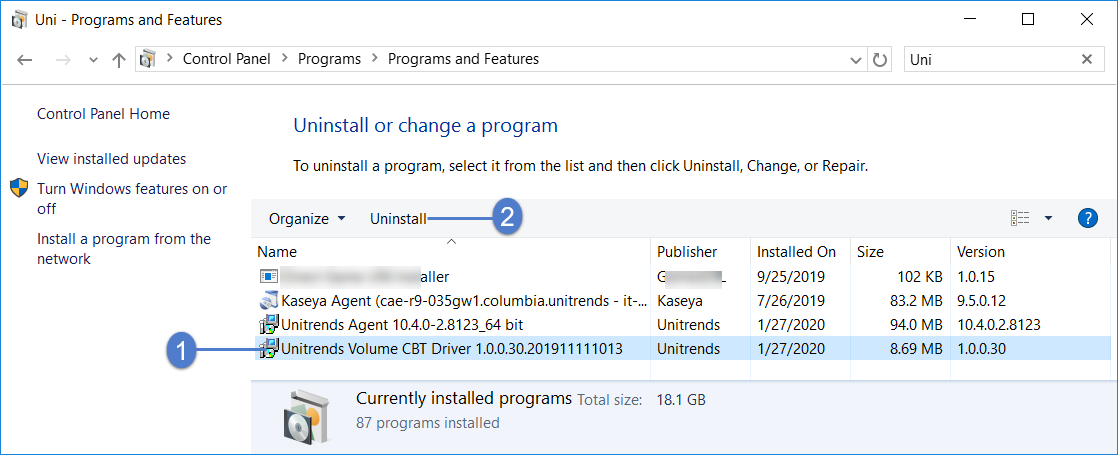Viewport: 1118px width, 455px height.
Task: Click the Unitrends Volume CBT Driver icon
Action: click(269, 349)
